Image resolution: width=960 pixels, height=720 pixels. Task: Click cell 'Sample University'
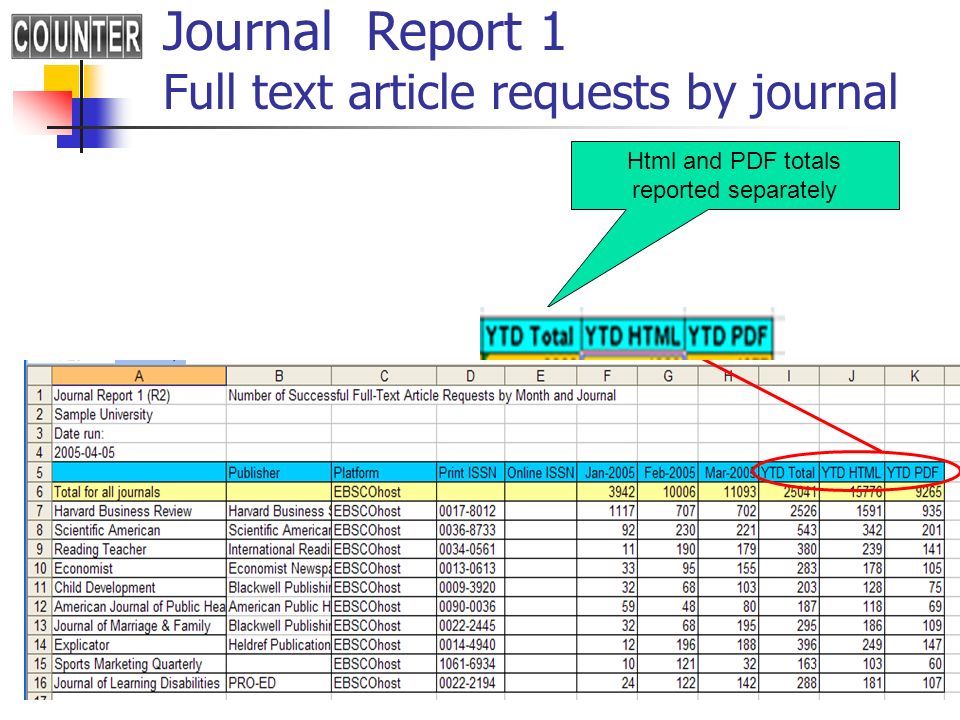click(x=139, y=414)
